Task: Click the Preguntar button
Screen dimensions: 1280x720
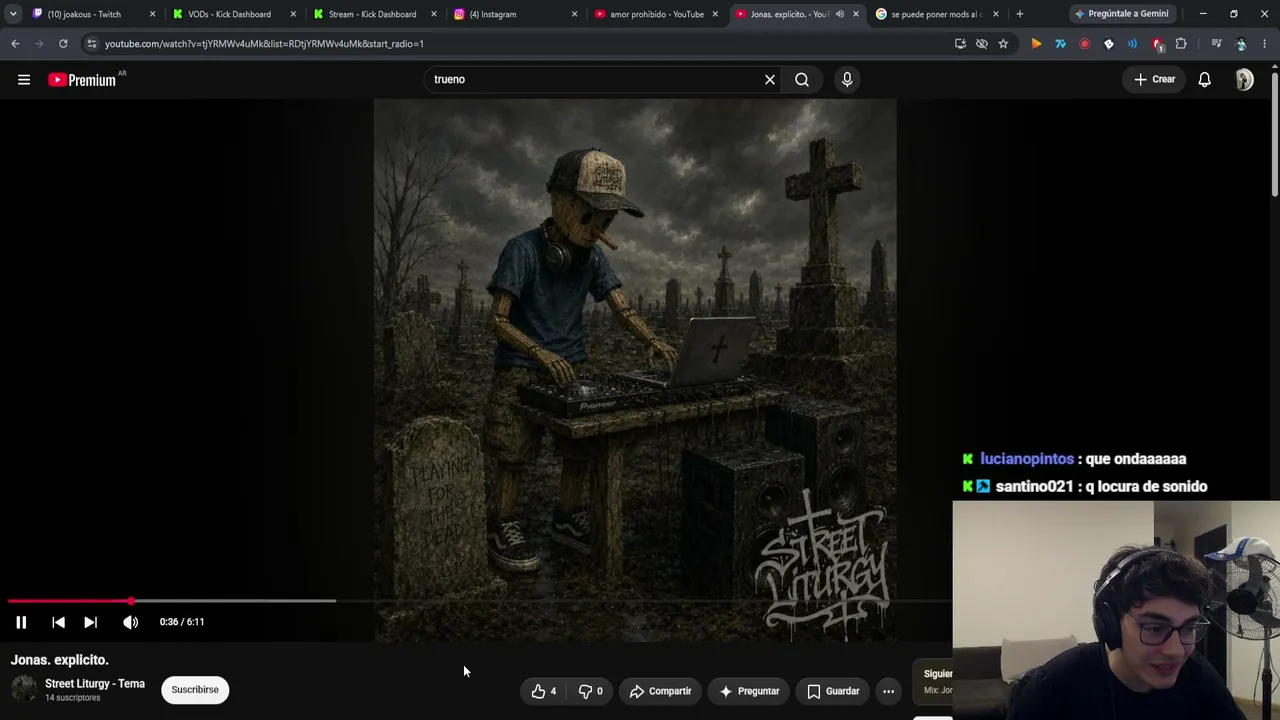Action: (749, 691)
